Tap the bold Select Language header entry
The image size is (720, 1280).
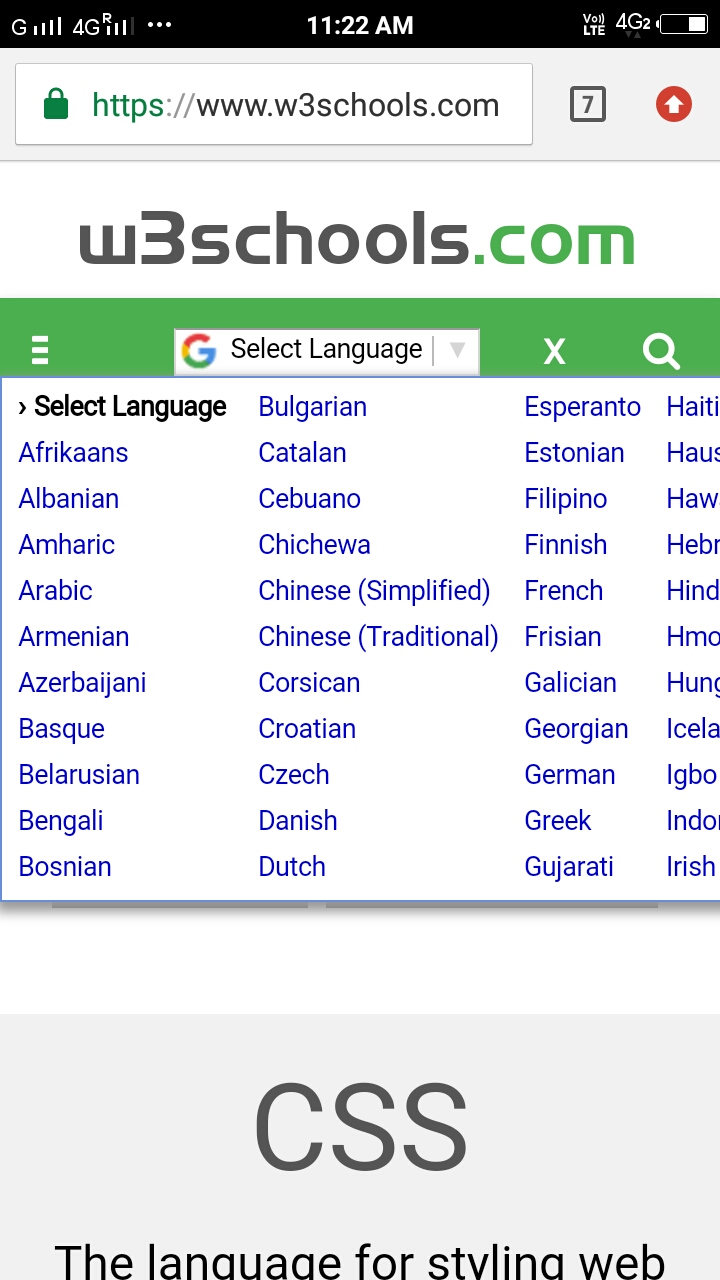pos(123,407)
